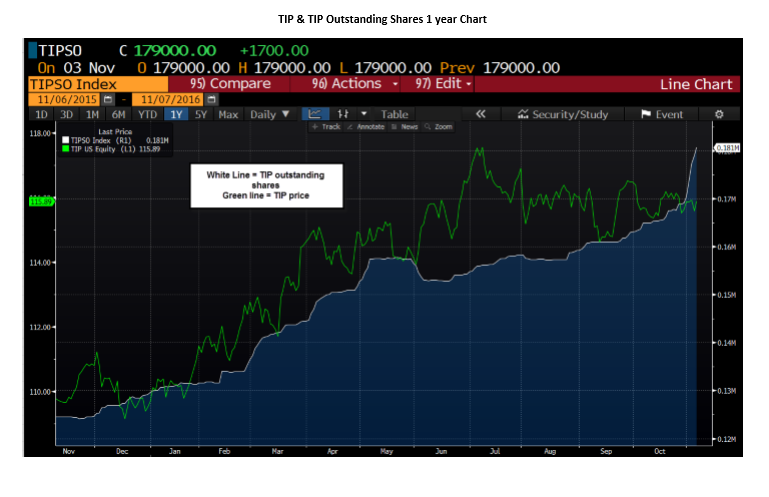This screenshot has height=497, width=769.
Task: Open calendar picker for end date
Action: (211, 100)
